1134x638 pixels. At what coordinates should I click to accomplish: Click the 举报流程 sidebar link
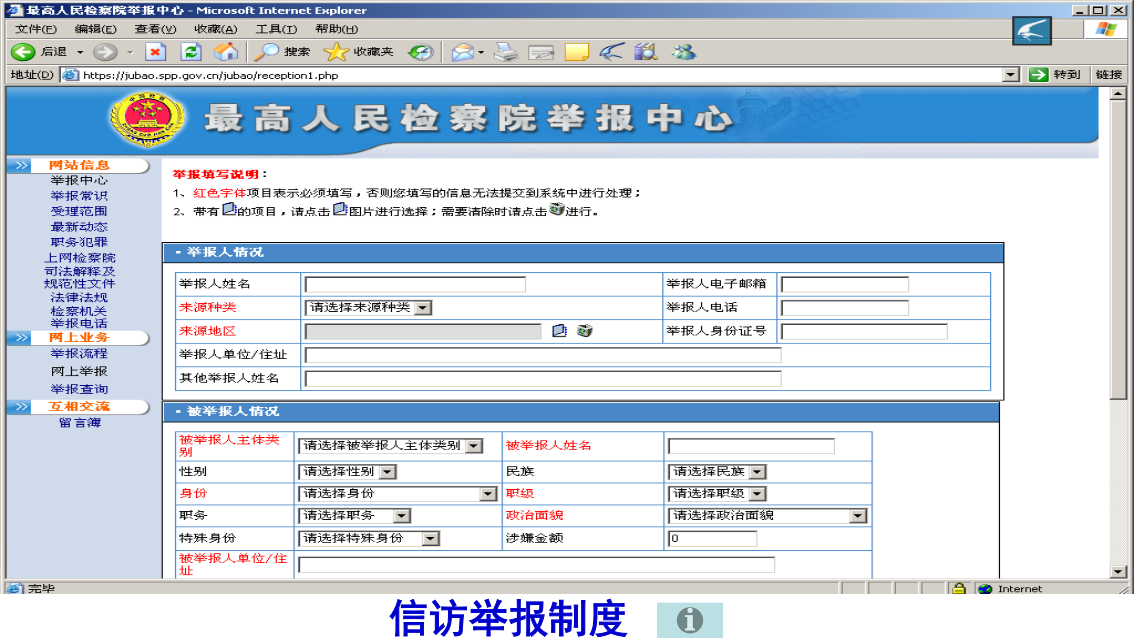(79, 354)
